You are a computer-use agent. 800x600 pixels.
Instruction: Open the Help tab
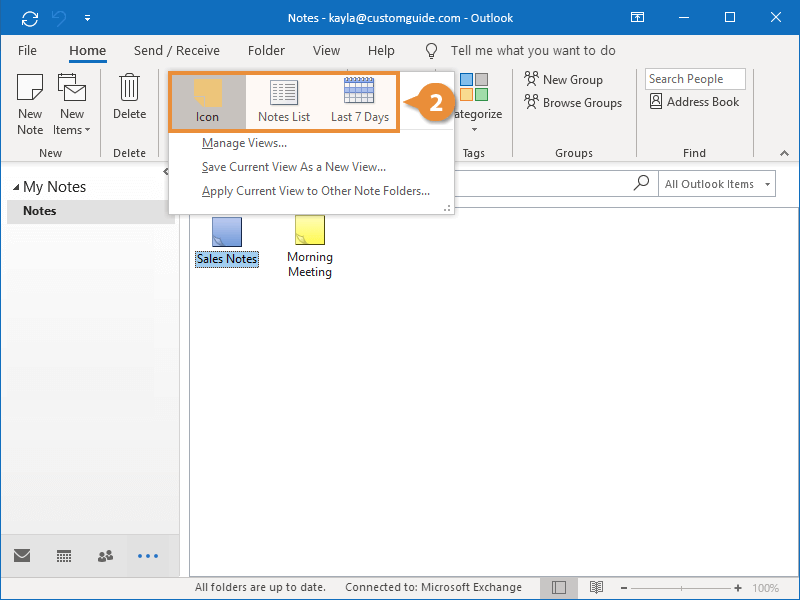pyautogui.click(x=381, y=51)
